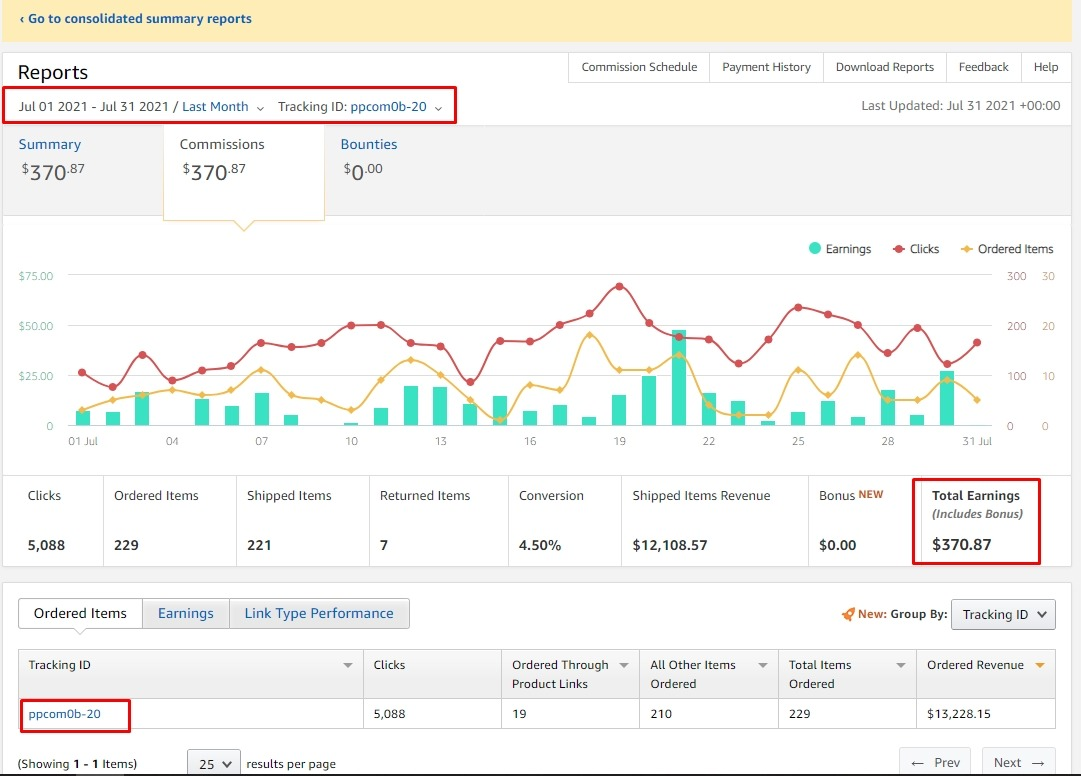The image size is (1081, 776).
Task: Select the Bounties earnings panel
Action: click(x=369, y=160)
